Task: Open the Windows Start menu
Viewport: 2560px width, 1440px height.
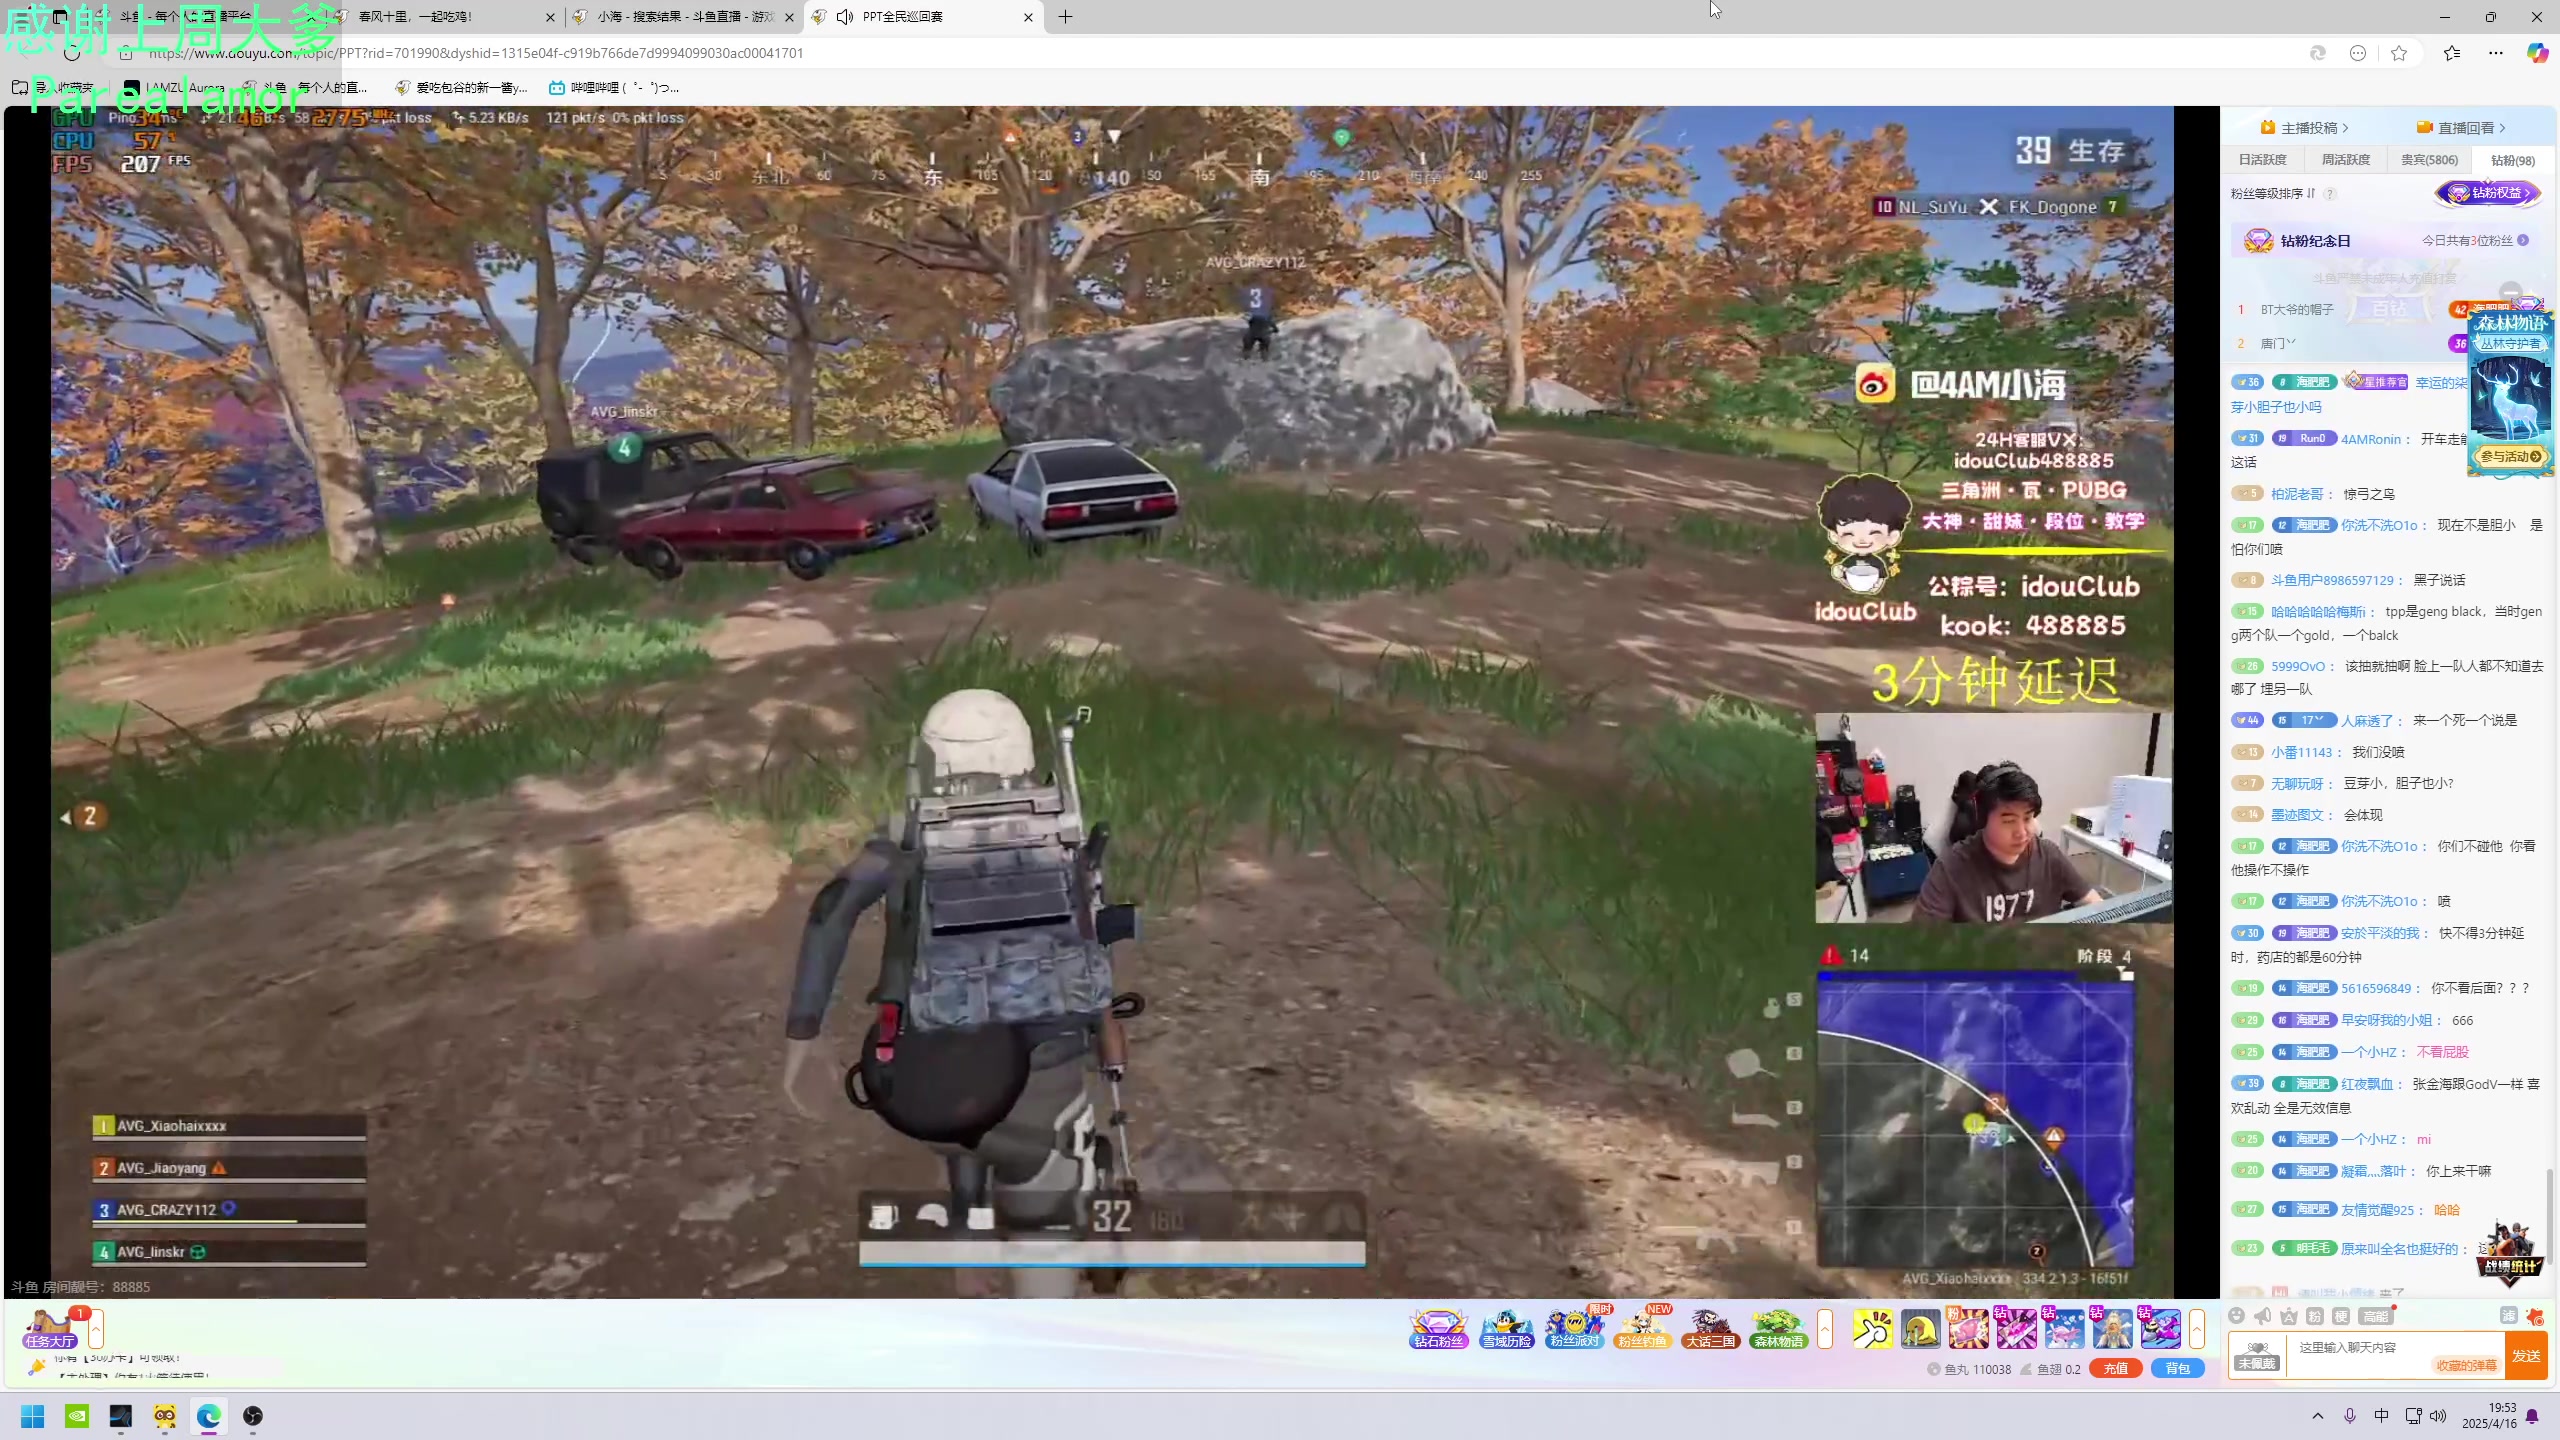Action: click(33, 1416)
